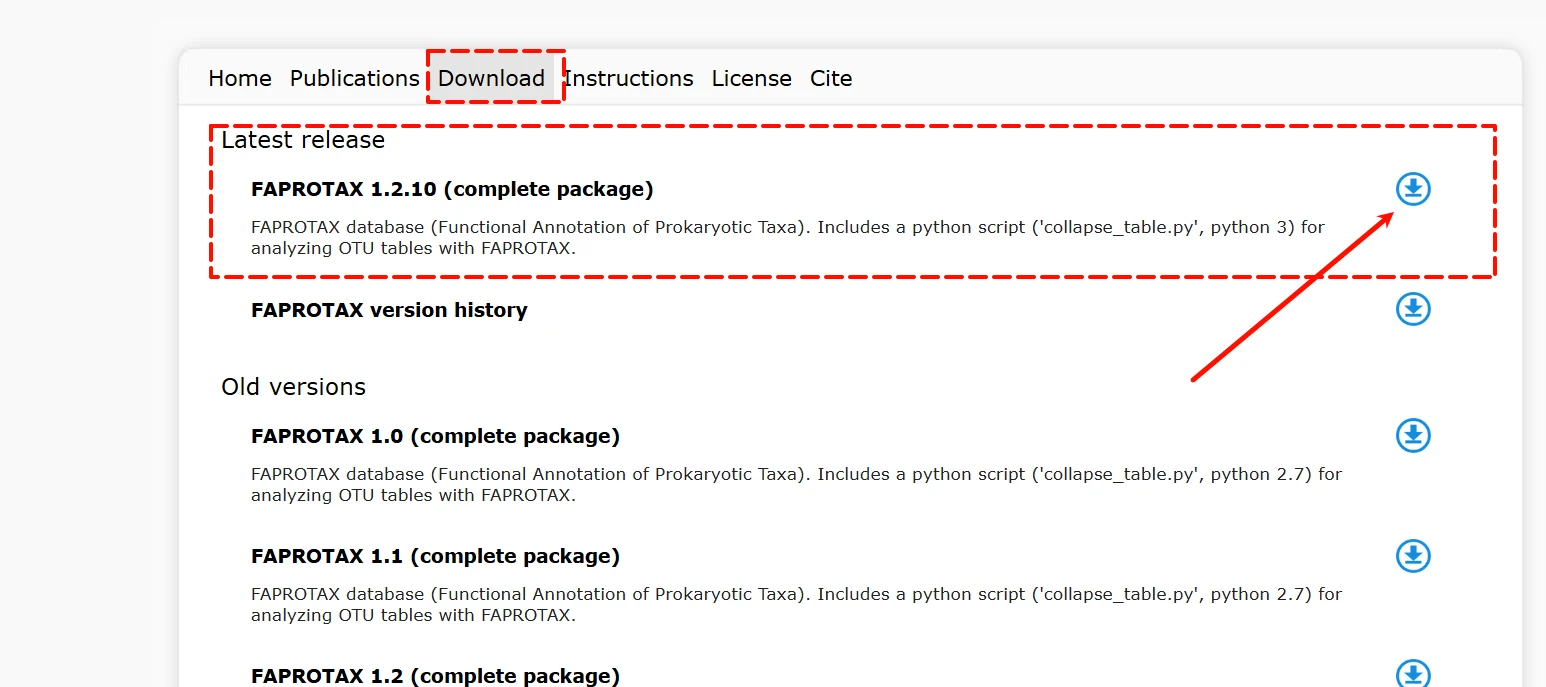Open the Publications tab
The width and height of the screenshot is (1546, 687).
[355, 78]
